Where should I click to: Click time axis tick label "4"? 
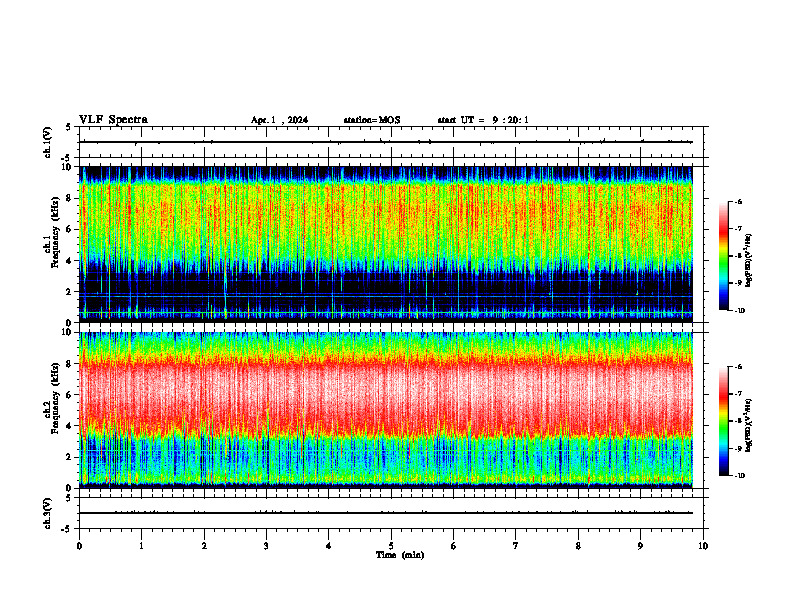(329, 546)
